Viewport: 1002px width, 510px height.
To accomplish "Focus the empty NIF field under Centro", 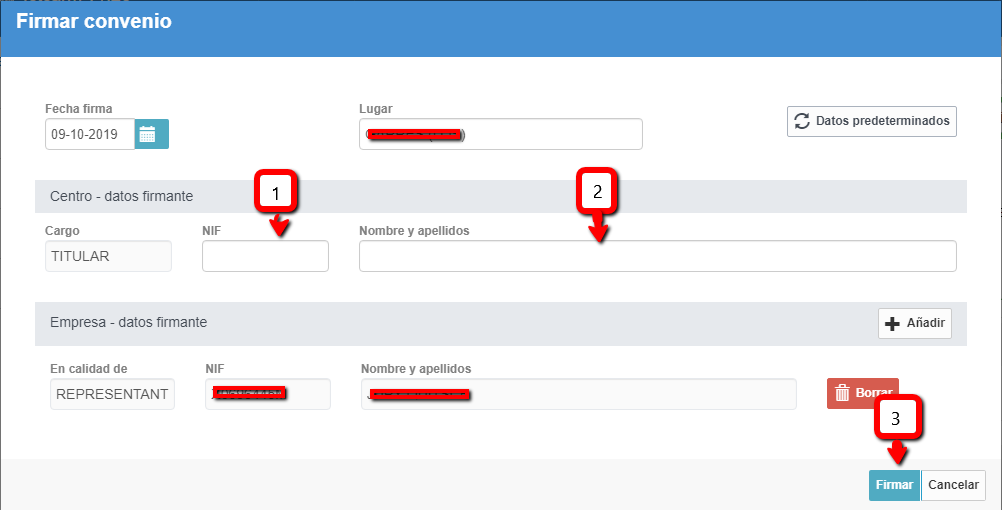I will pos(265,256).
